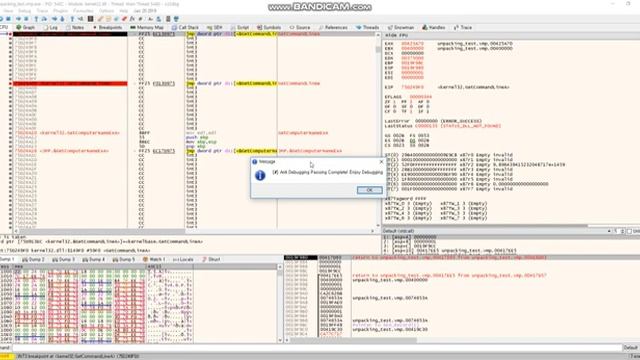Select the Dump 2 tab
The image size is (640, 360).
coord(33,259)
